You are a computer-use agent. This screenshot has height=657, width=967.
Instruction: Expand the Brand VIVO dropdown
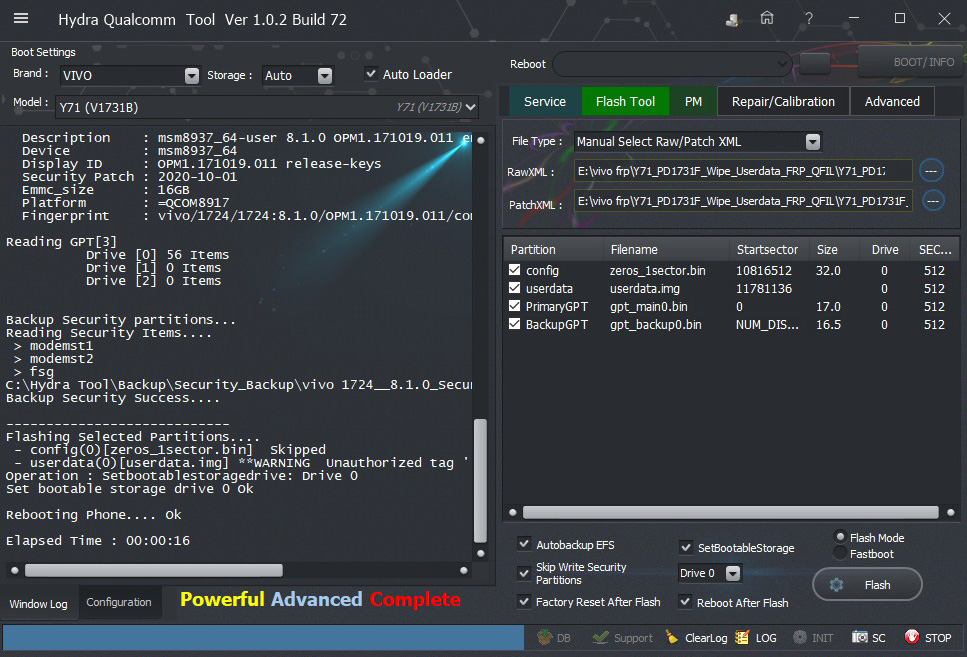point(192,76)
